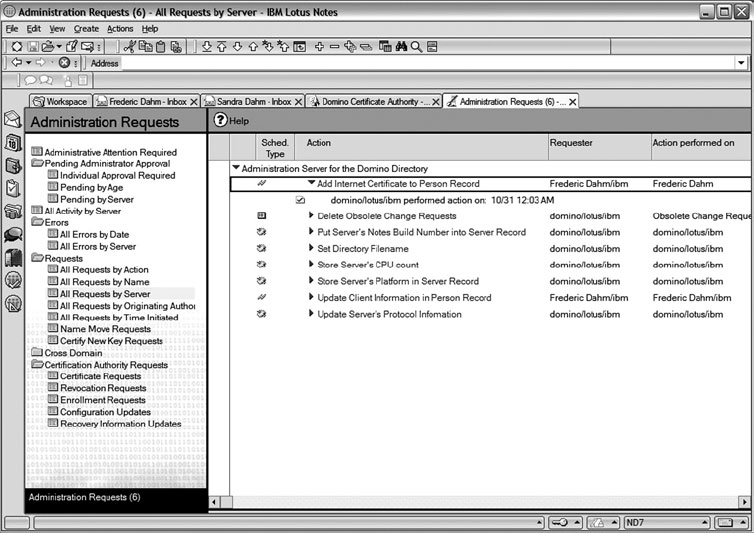Click the binoculars Find toolbar icon
Screen dimensions: 754x533
401,47
